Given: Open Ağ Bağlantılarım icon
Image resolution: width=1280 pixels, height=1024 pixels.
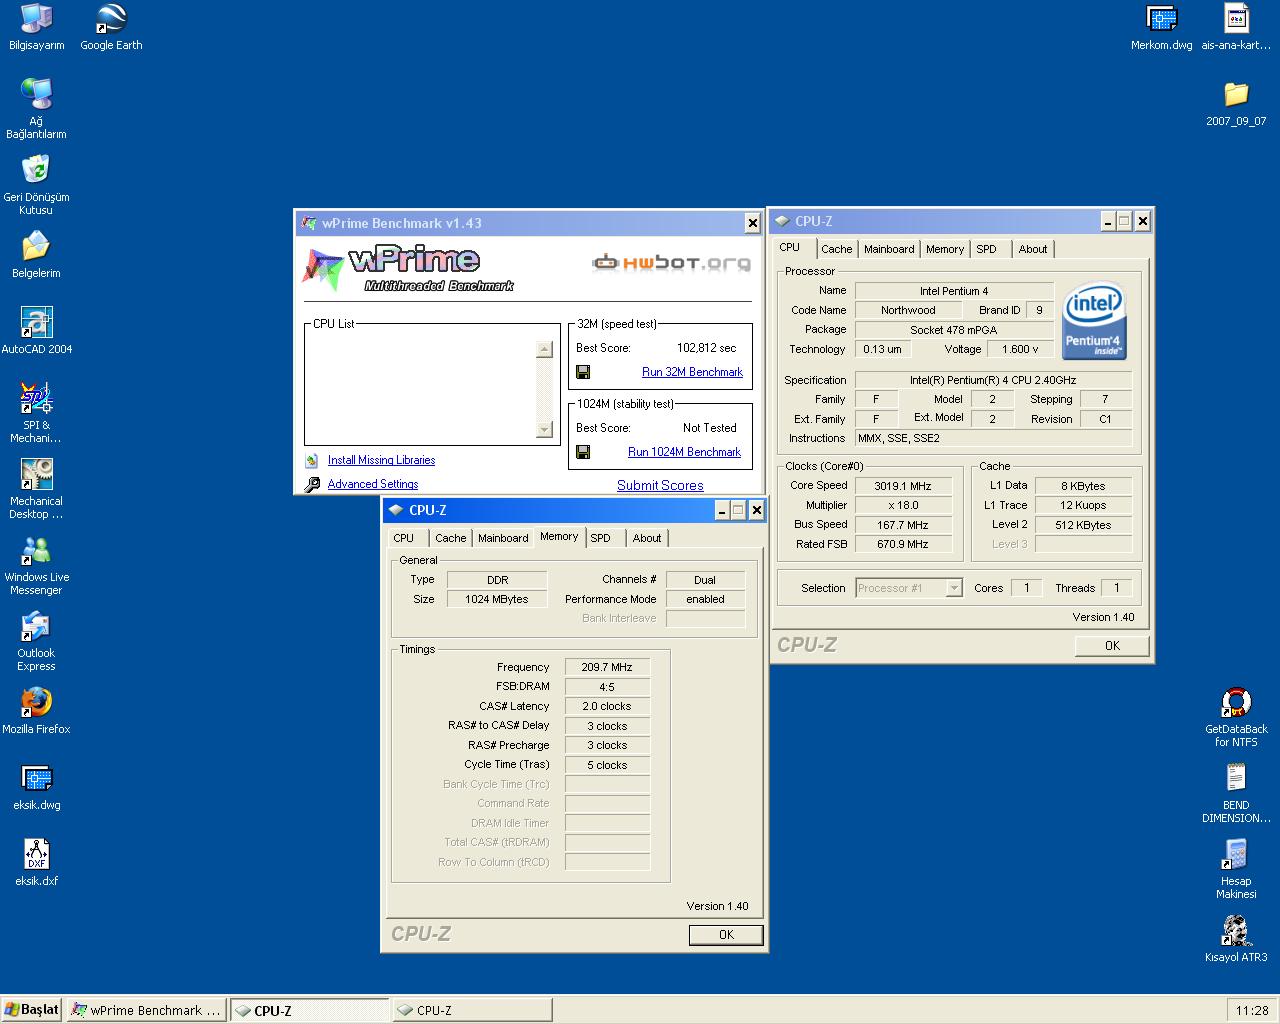Looking at the screenshot, I should point(36,108).
